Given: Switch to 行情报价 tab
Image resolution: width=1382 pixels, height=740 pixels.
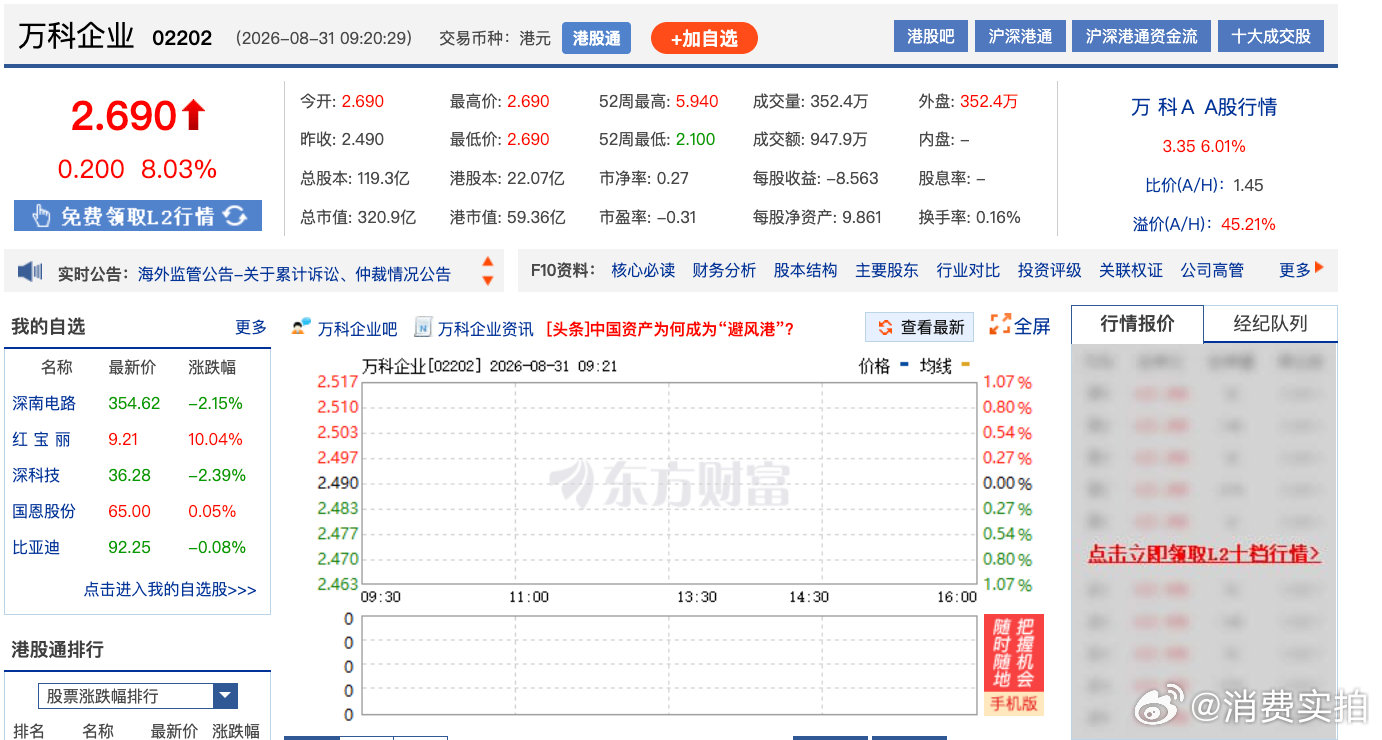Looking at the screenshot, I should tap(1137, 324).
